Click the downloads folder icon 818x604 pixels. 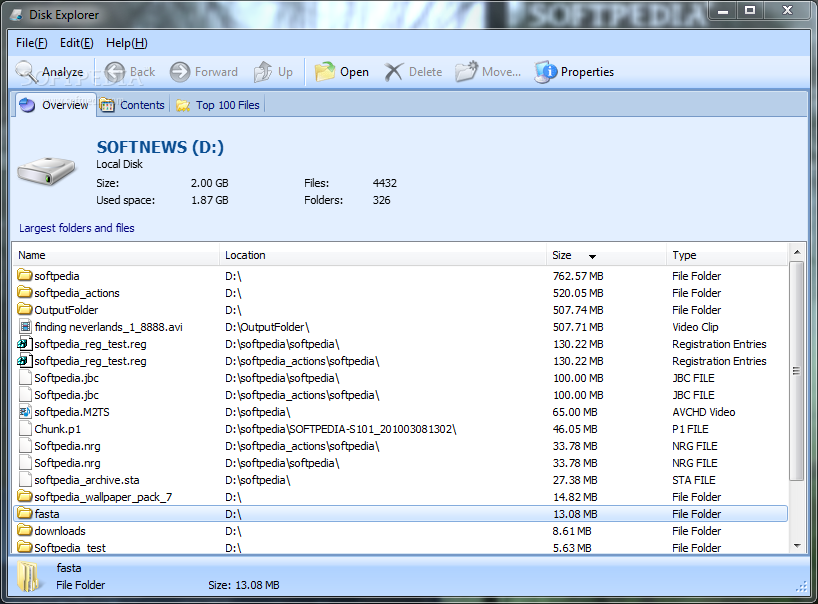(25, 530)
